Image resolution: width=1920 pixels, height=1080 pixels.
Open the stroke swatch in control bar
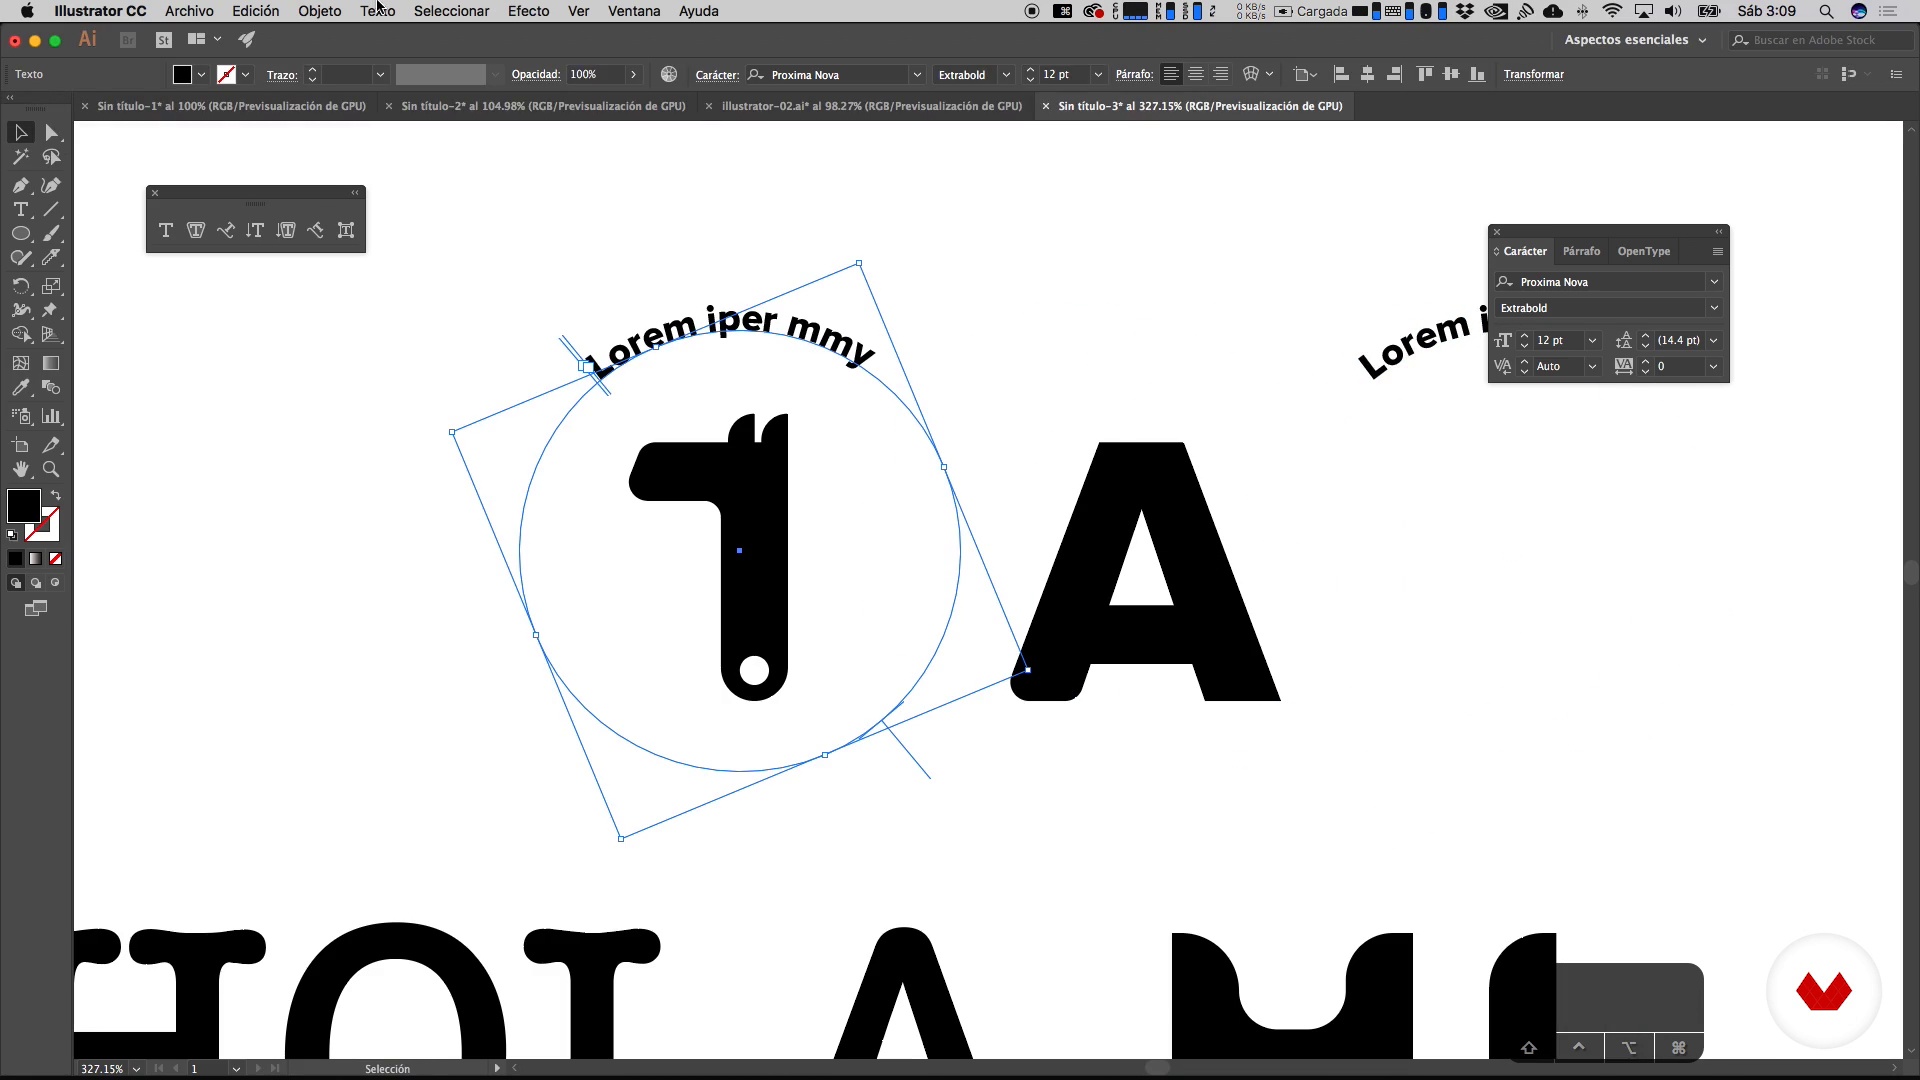point(226,74)
